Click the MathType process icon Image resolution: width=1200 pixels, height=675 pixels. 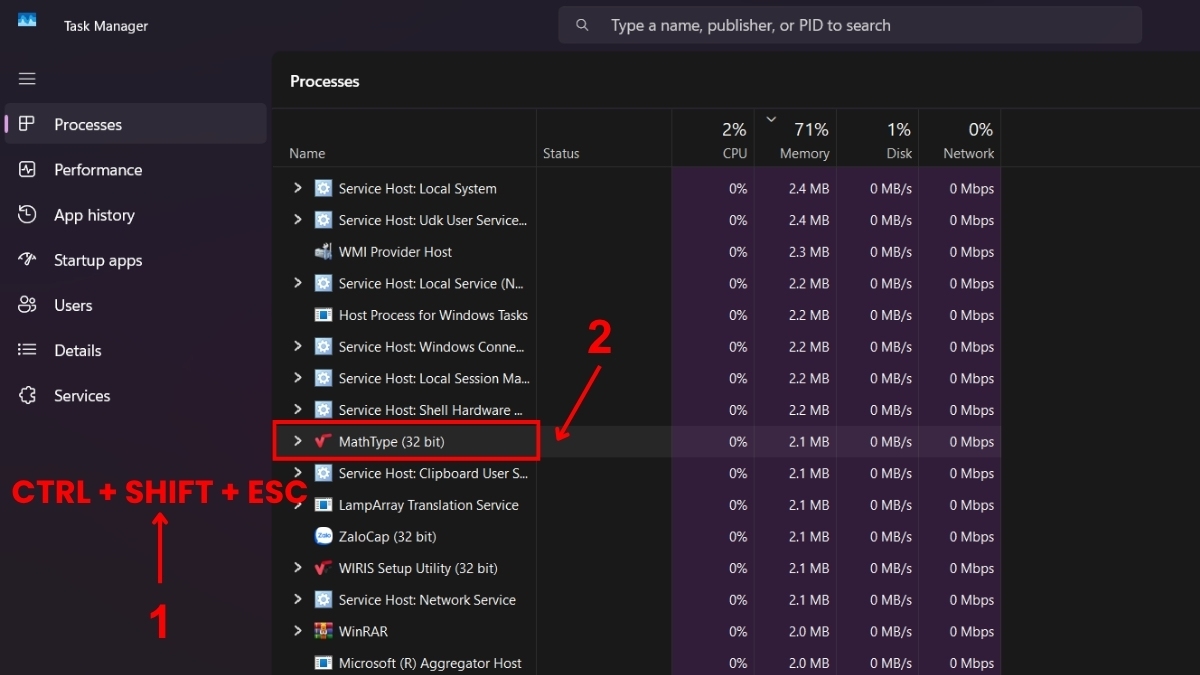[x=323, y=441]
